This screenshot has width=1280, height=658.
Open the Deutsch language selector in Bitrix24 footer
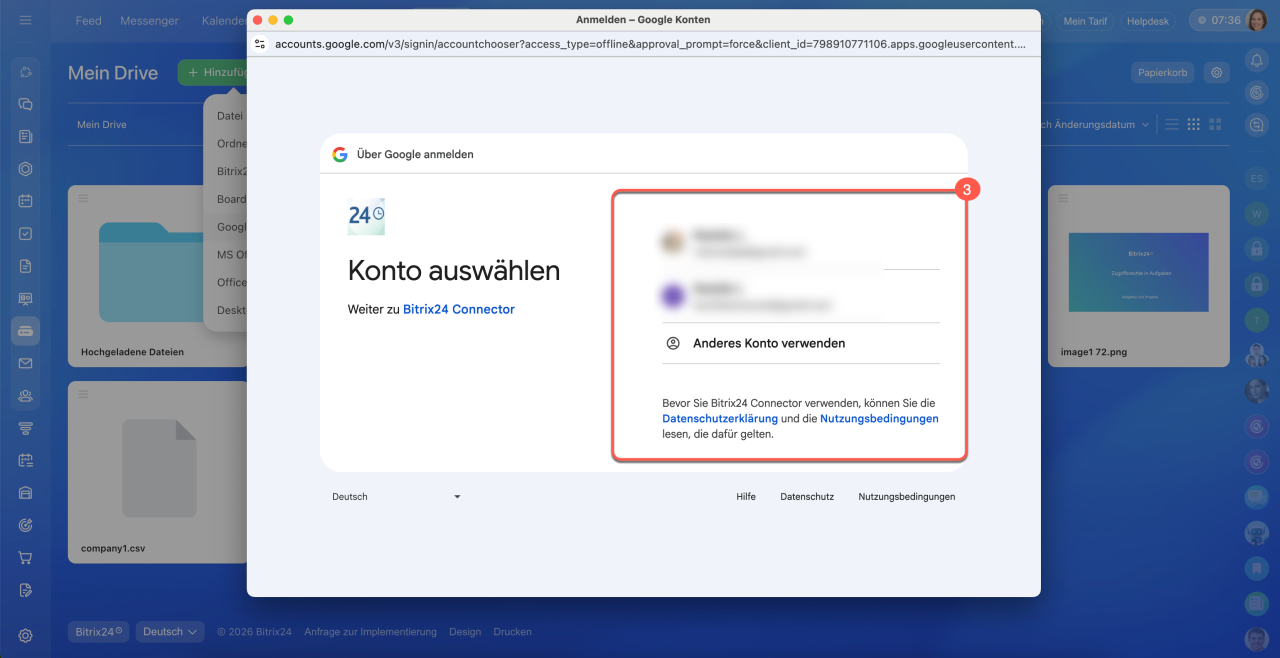(170, 632)
